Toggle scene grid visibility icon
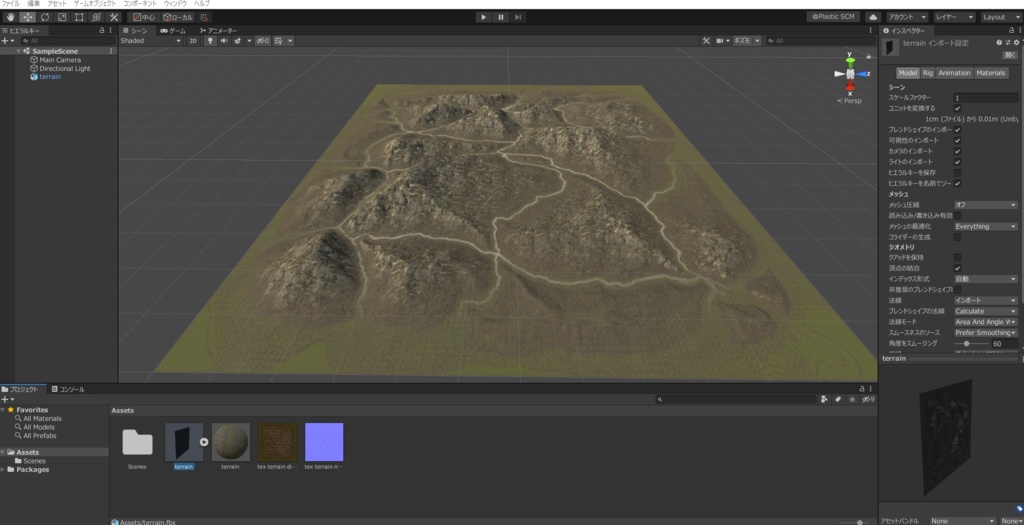The height and width of the screenshot is (525, 1024). click(x=279, y=40)
